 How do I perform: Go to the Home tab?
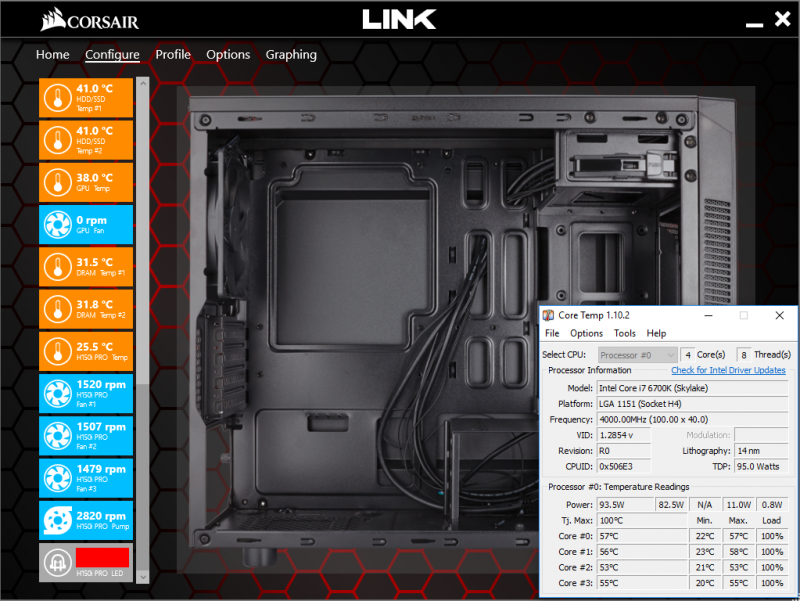point(53,55)
